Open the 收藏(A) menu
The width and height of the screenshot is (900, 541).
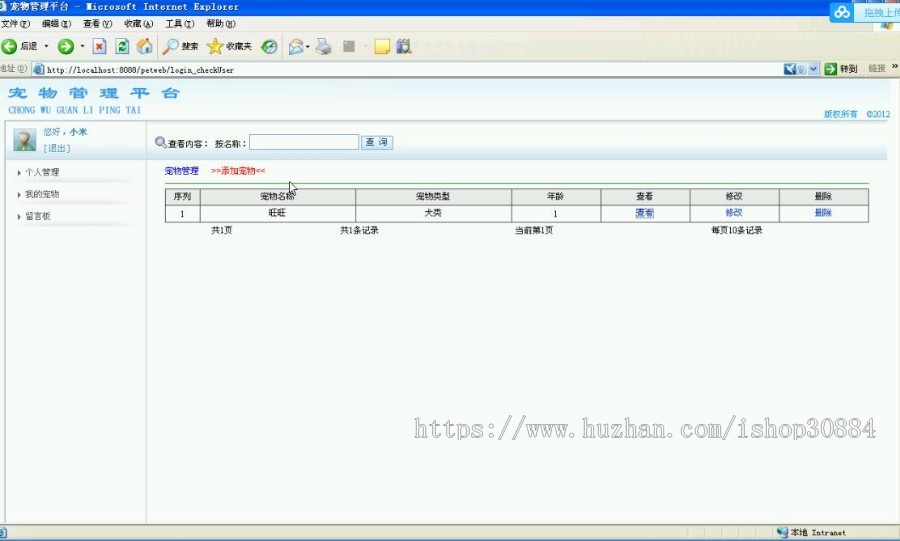pos(138,24)
